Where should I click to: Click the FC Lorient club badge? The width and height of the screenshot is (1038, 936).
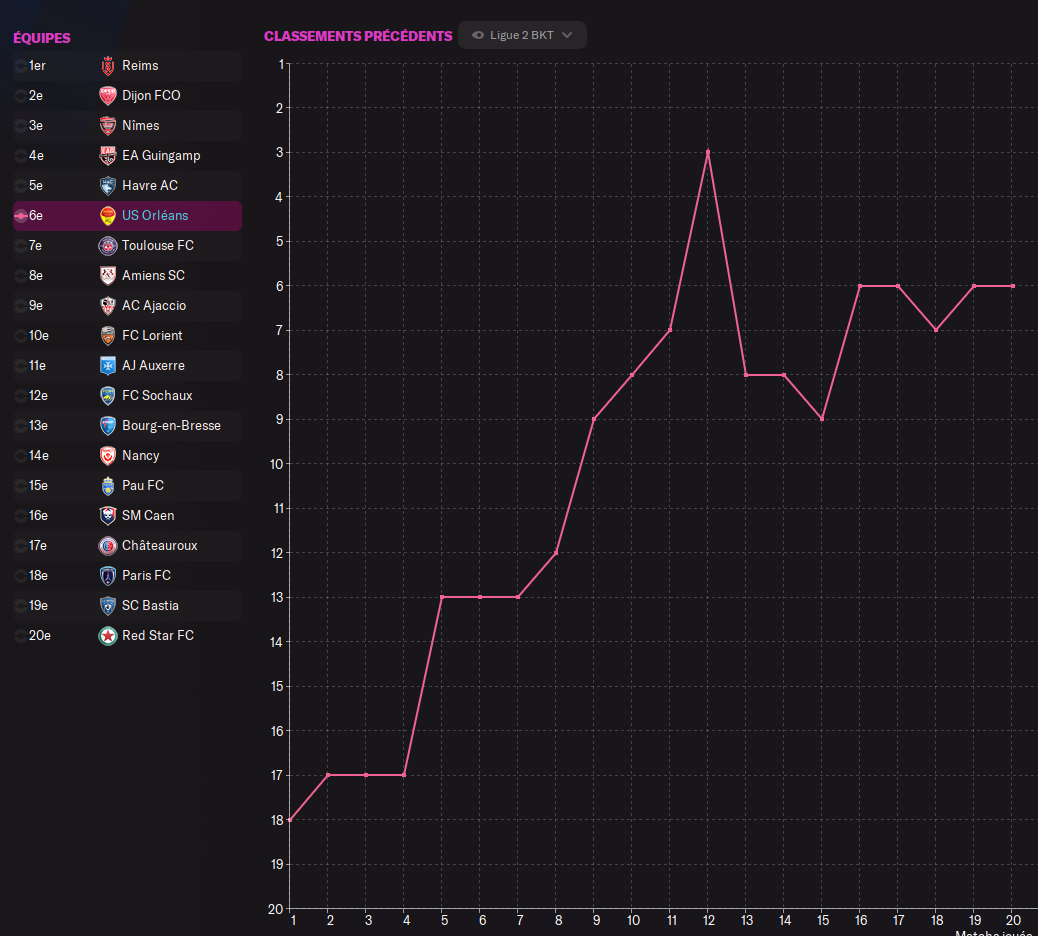(107, 336)
